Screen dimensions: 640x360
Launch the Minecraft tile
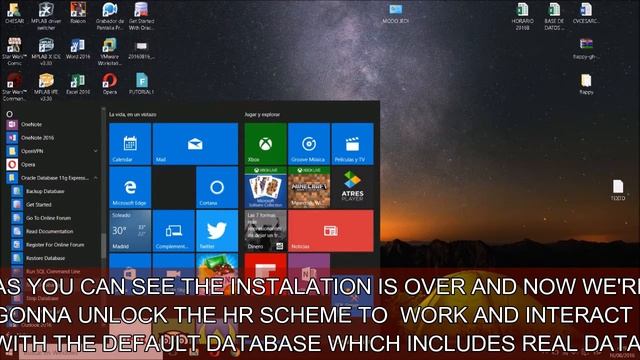click(309, 187)
